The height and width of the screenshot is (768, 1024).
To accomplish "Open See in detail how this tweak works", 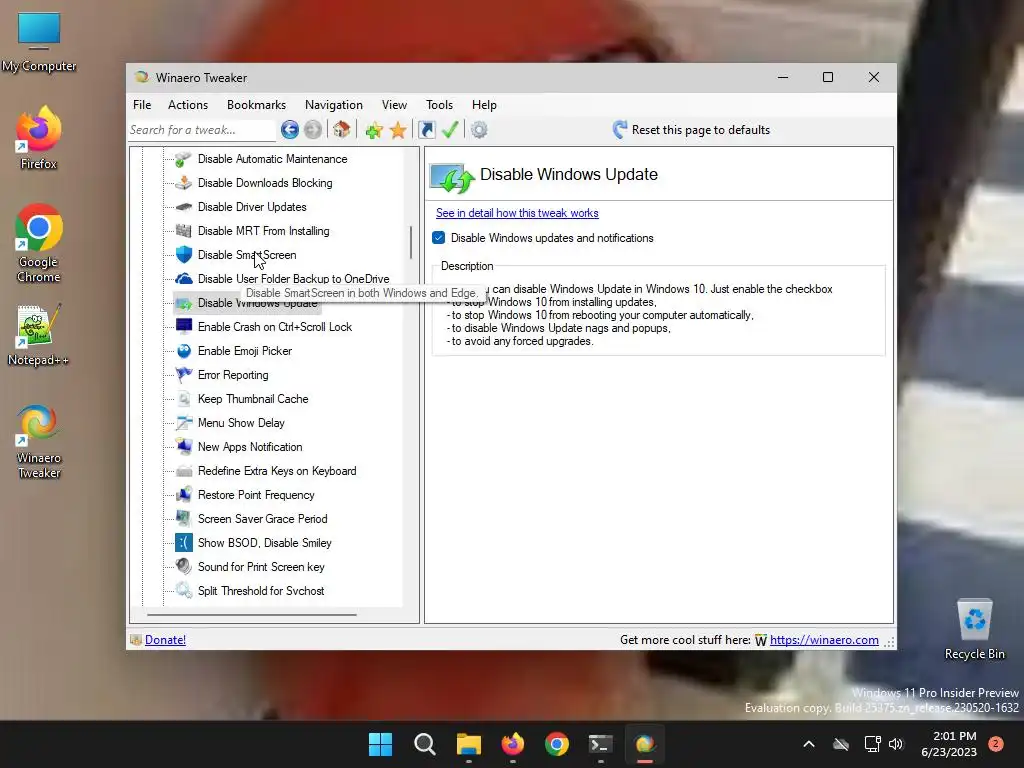I will click(x=517, y=213).
